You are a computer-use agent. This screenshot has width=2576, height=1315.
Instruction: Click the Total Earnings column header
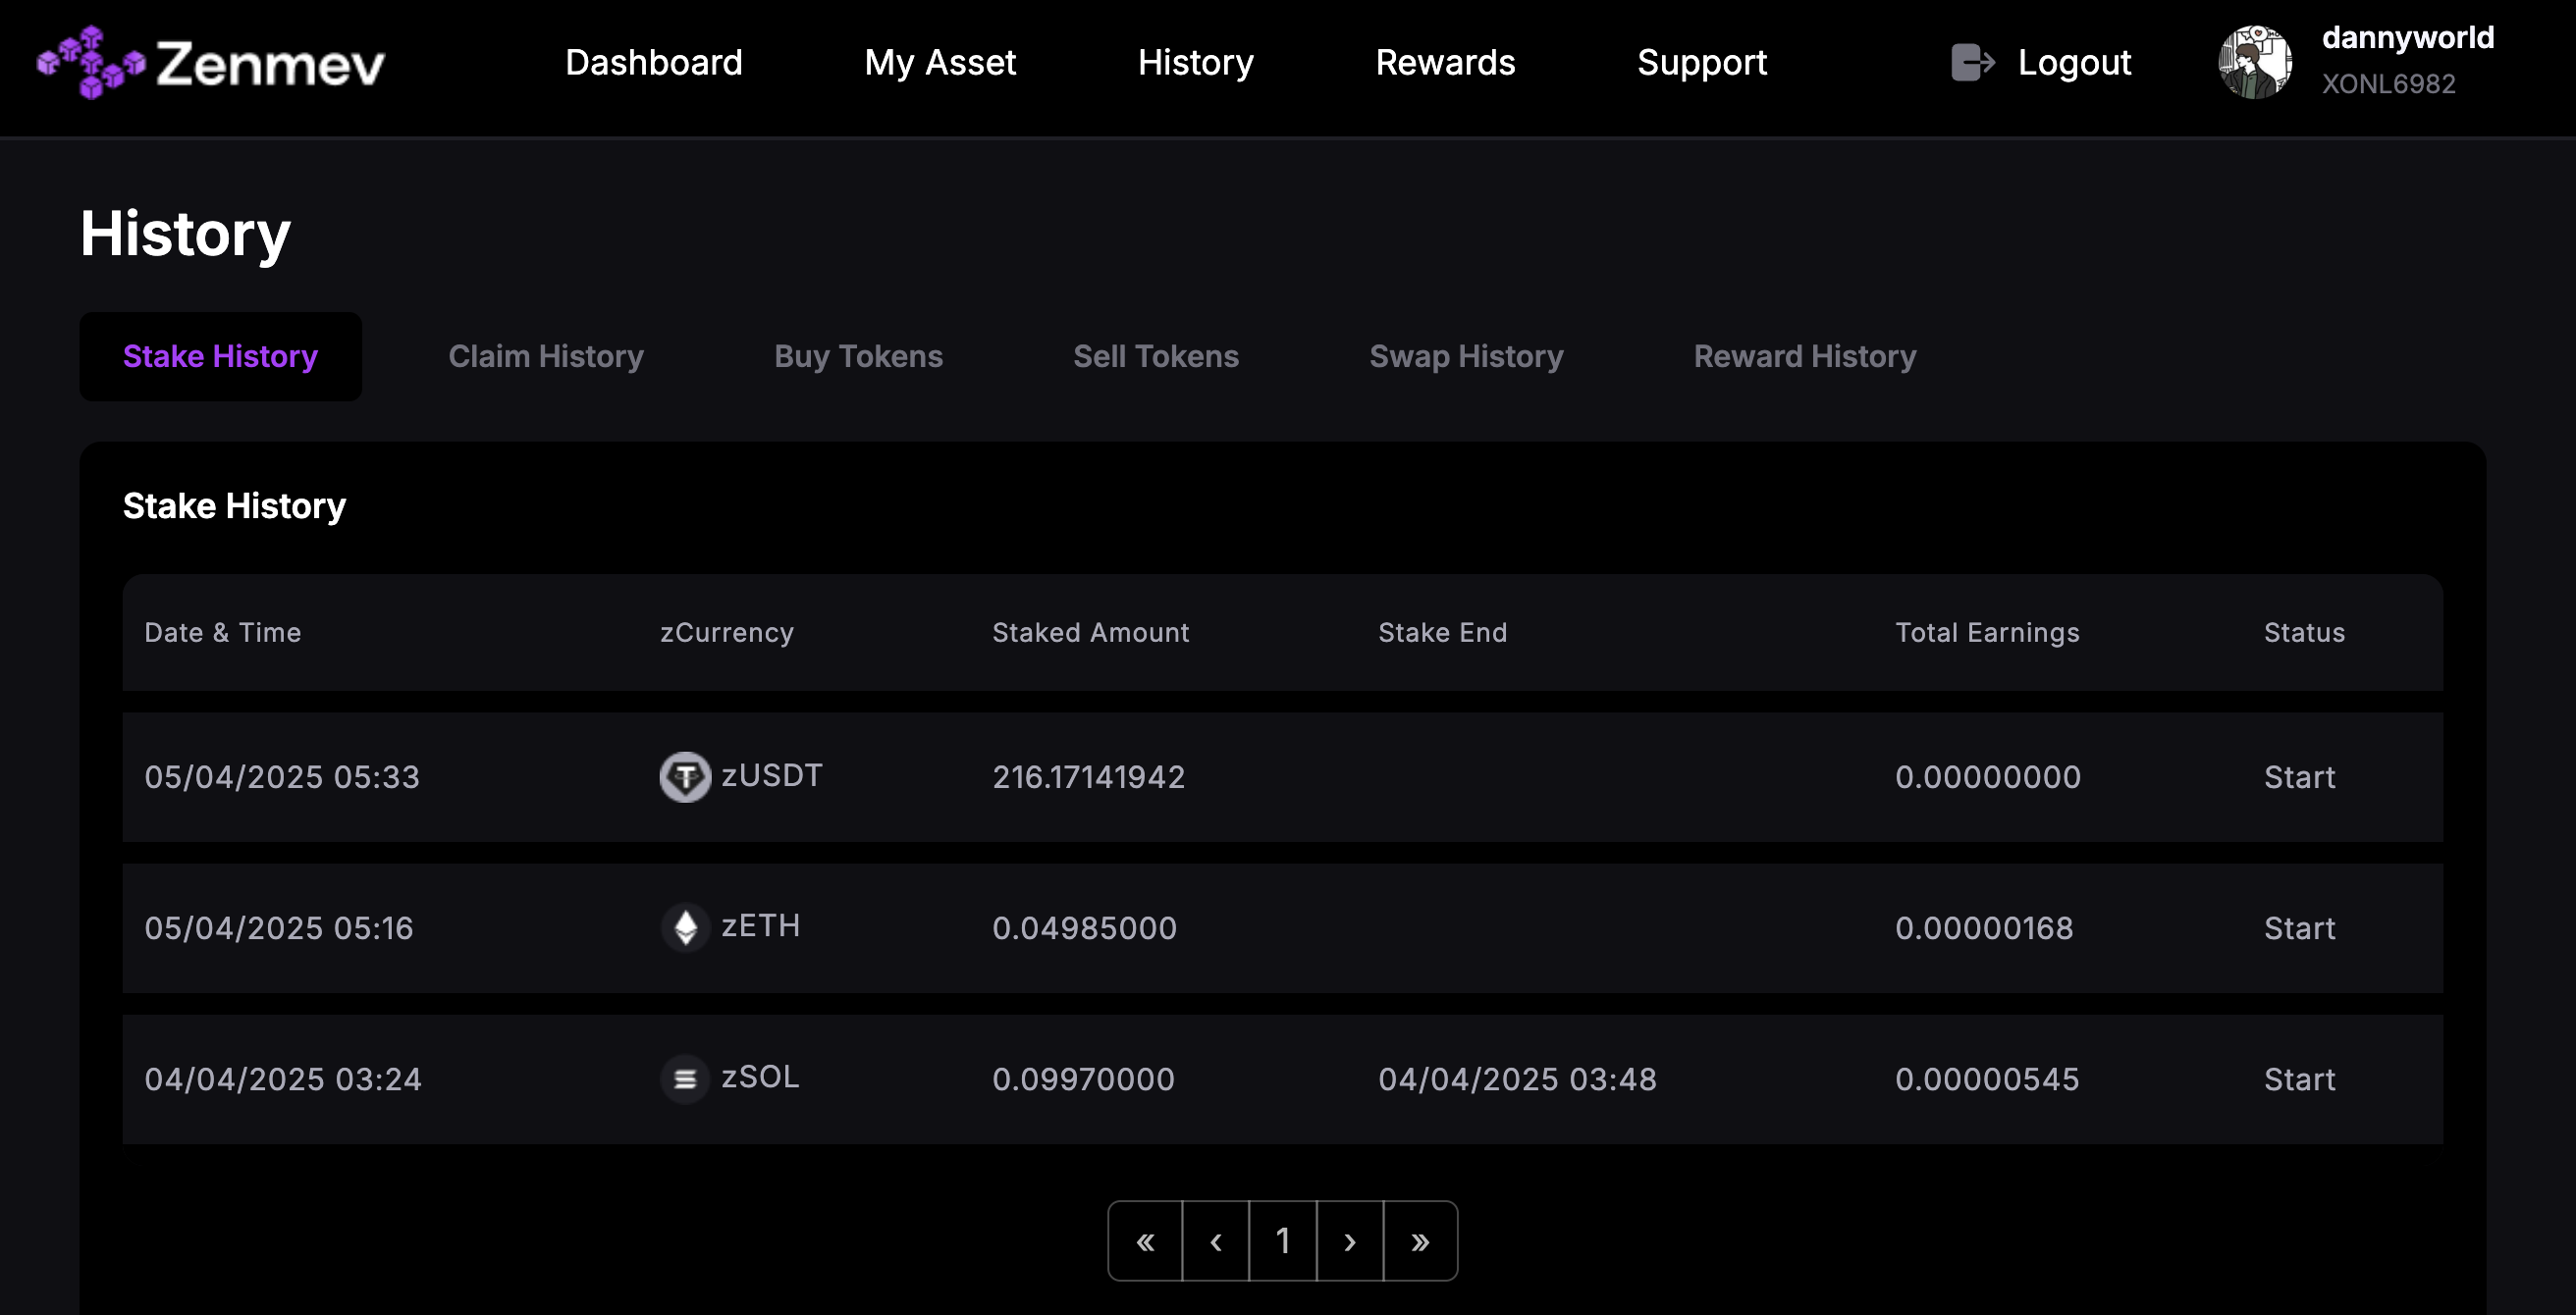(x=1987, y=633)
